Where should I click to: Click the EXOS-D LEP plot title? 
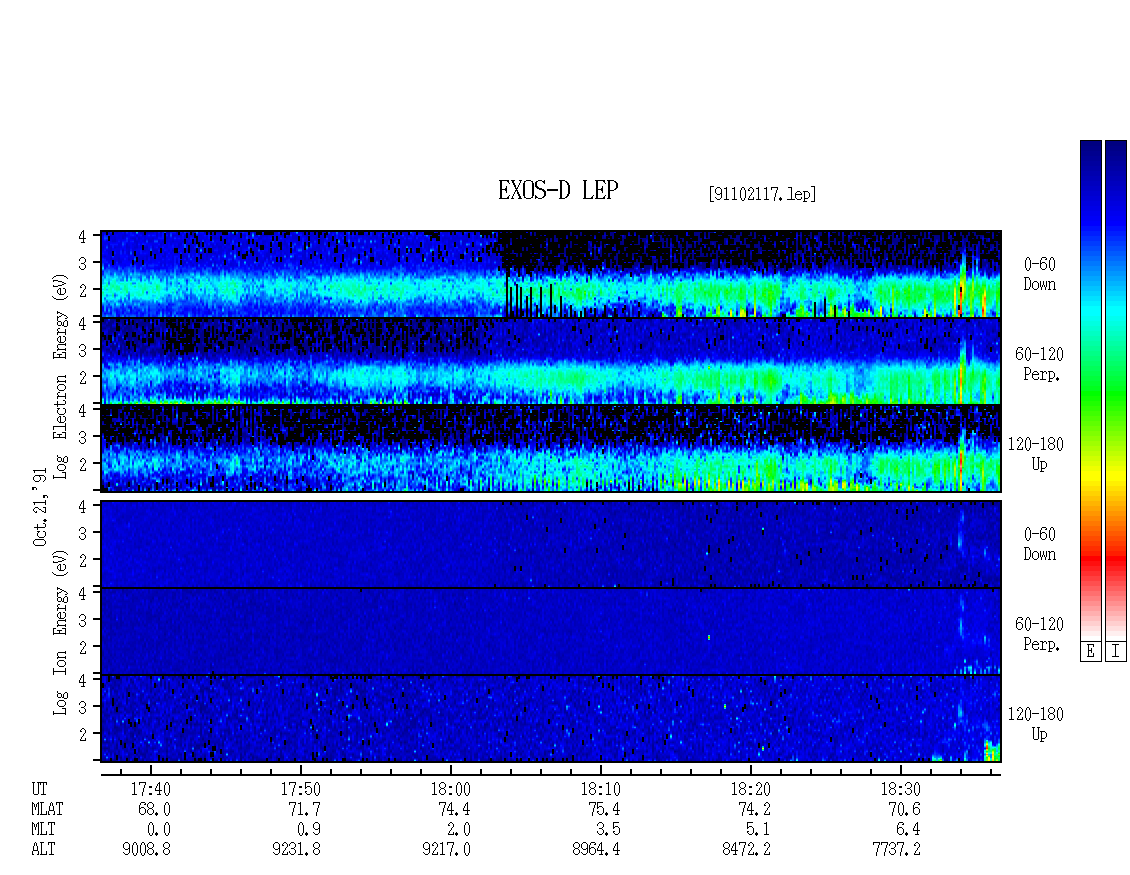pos(558,190)
